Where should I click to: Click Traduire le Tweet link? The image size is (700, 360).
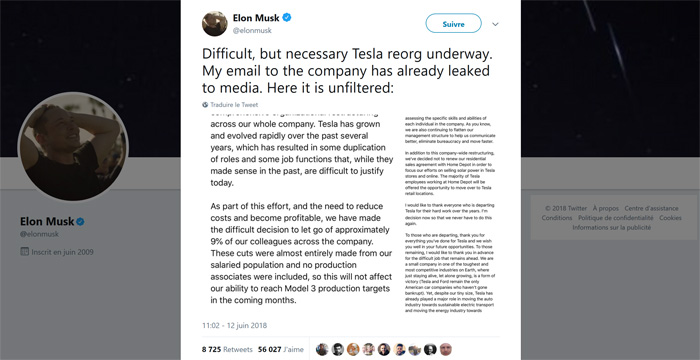coord(234,105)
